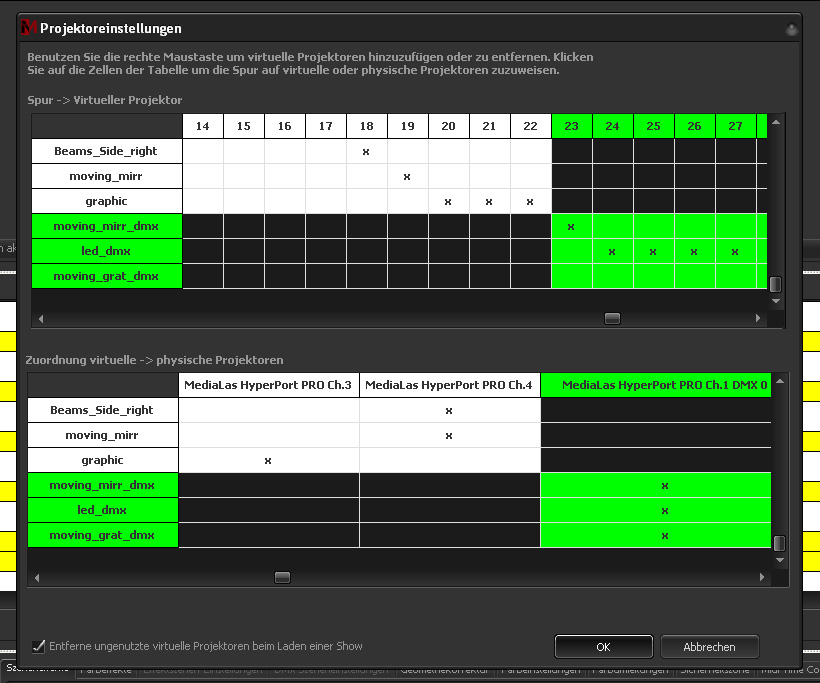The height and width of the screenshot is (683, 820).
Task: Toggle graphic mapping to HyperPort Ch.3
Action: point(269,461)
